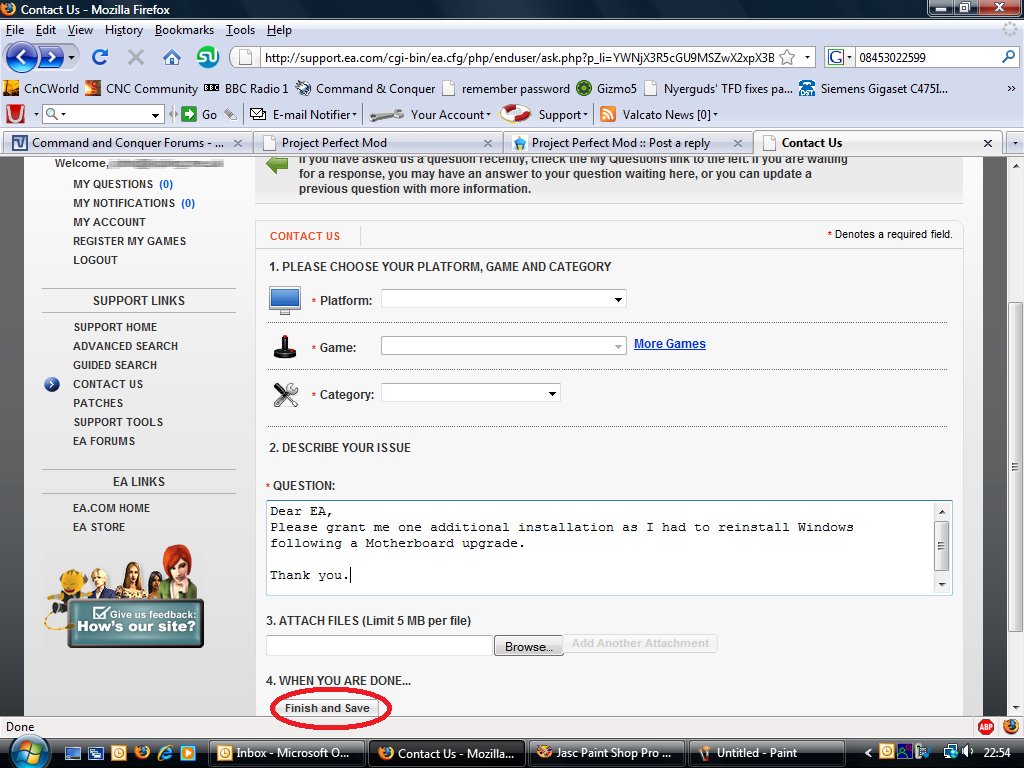
Task: Click the EA STORE link
Action: pos(99,527)
